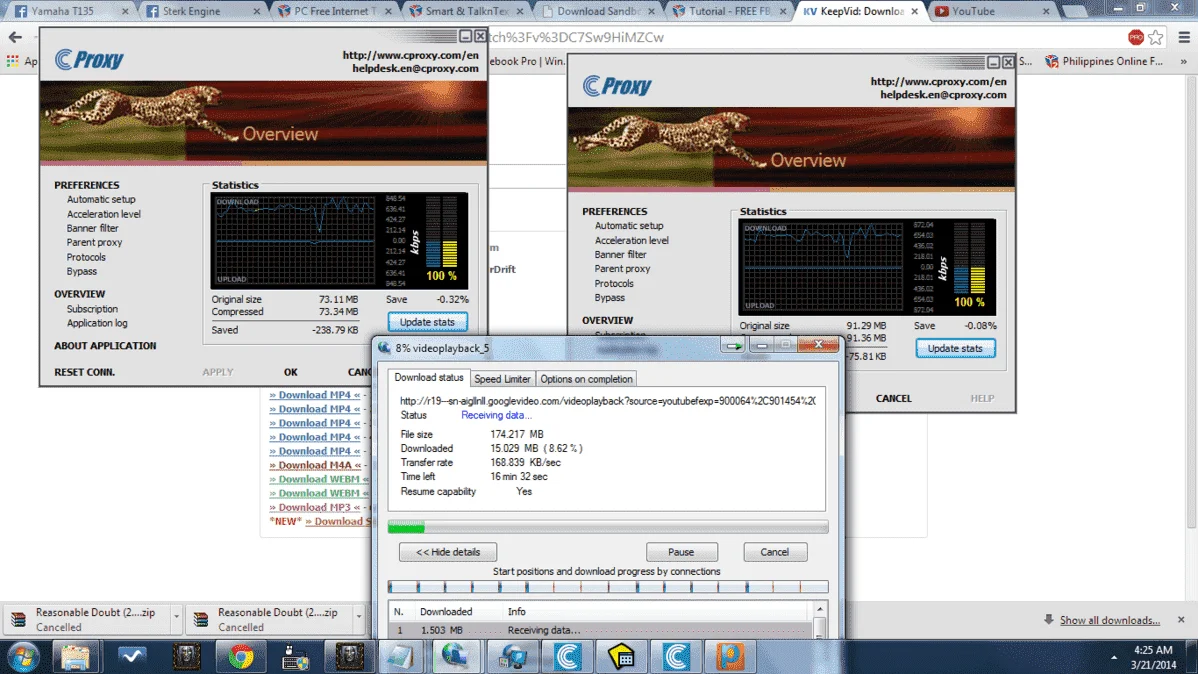Viewport: 1198px width, 674px height.
Task: Open Acceleration level in the left CProxy window
Action: point(103,215)
